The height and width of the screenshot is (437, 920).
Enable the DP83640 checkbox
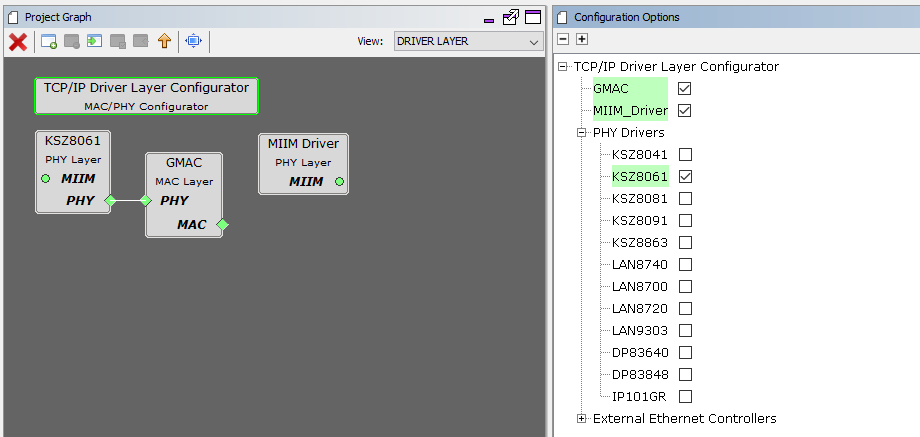pyautogui.click(x=685, y=353)
